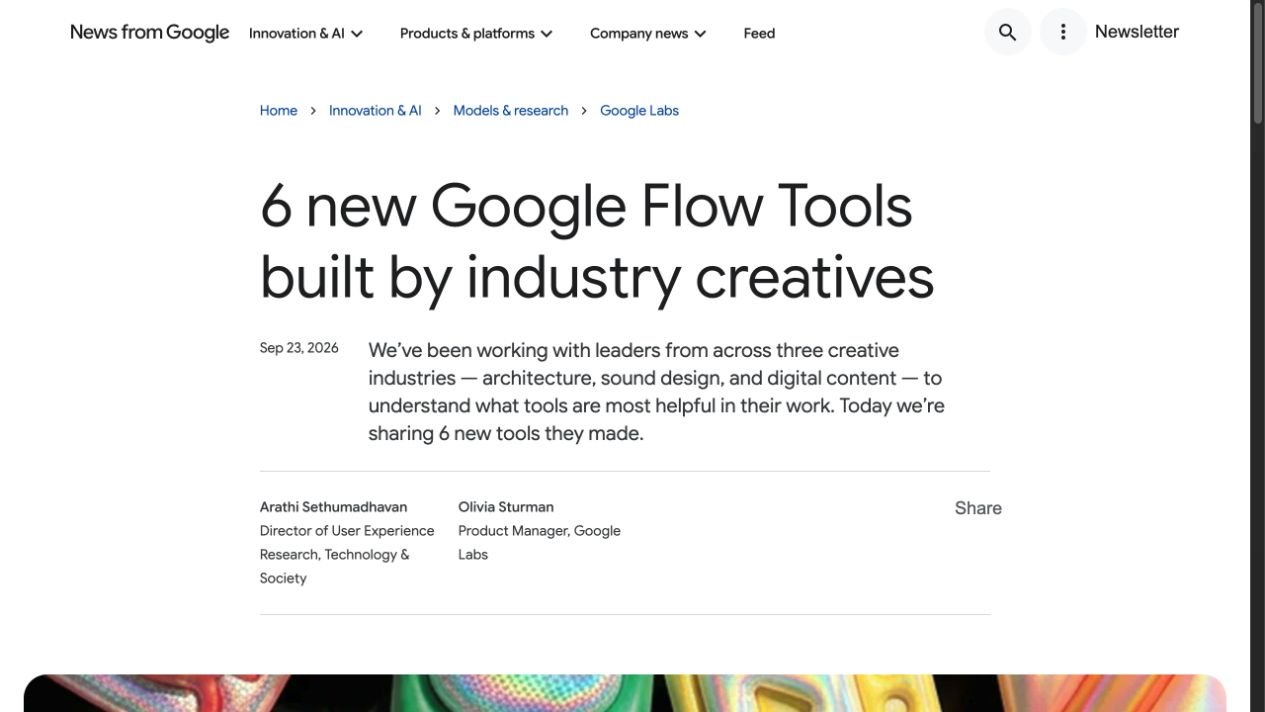Expand the Company news dropdown
1265x712 pixels.
click(648, 33)
